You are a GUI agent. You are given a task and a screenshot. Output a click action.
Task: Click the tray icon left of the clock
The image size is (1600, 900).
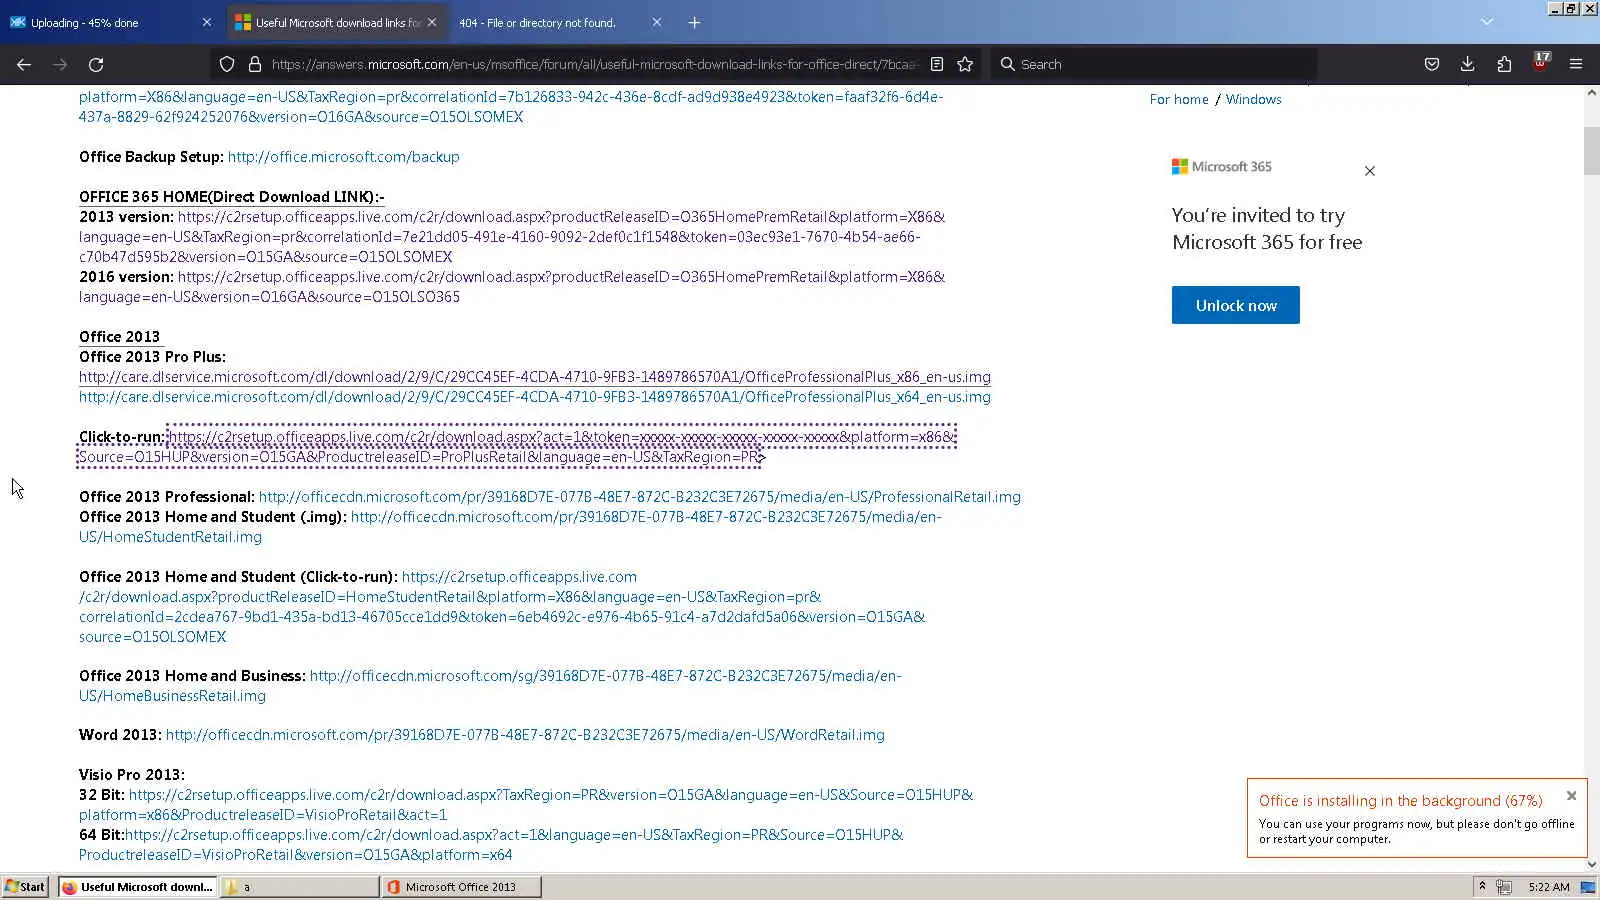click(1504, 887)
